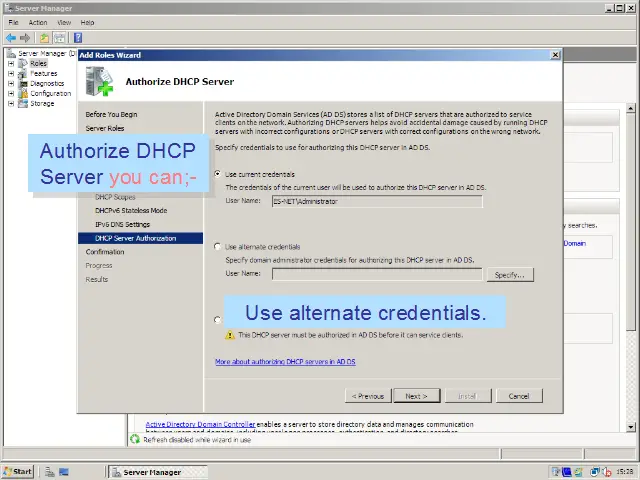
Task: Click the Diagnostics node icon in tree
Action: (x=23, y=83)
